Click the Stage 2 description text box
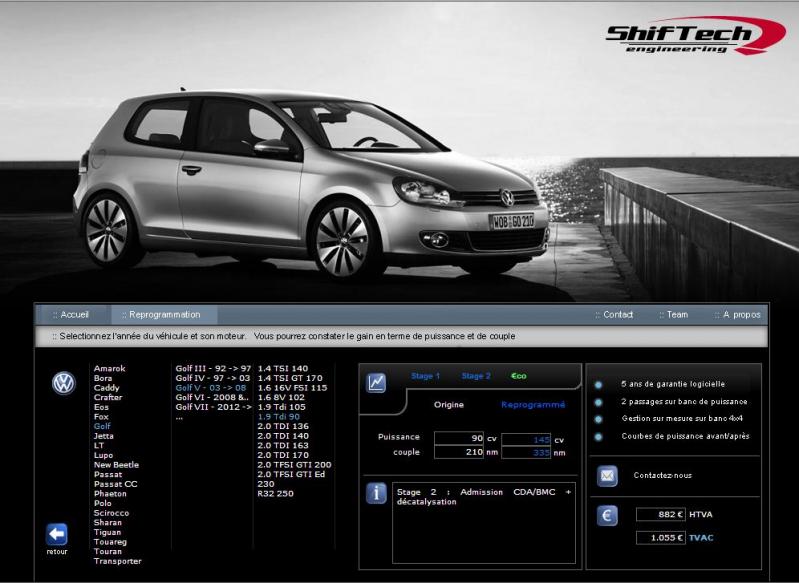799x583 pixels. [484, 523]
